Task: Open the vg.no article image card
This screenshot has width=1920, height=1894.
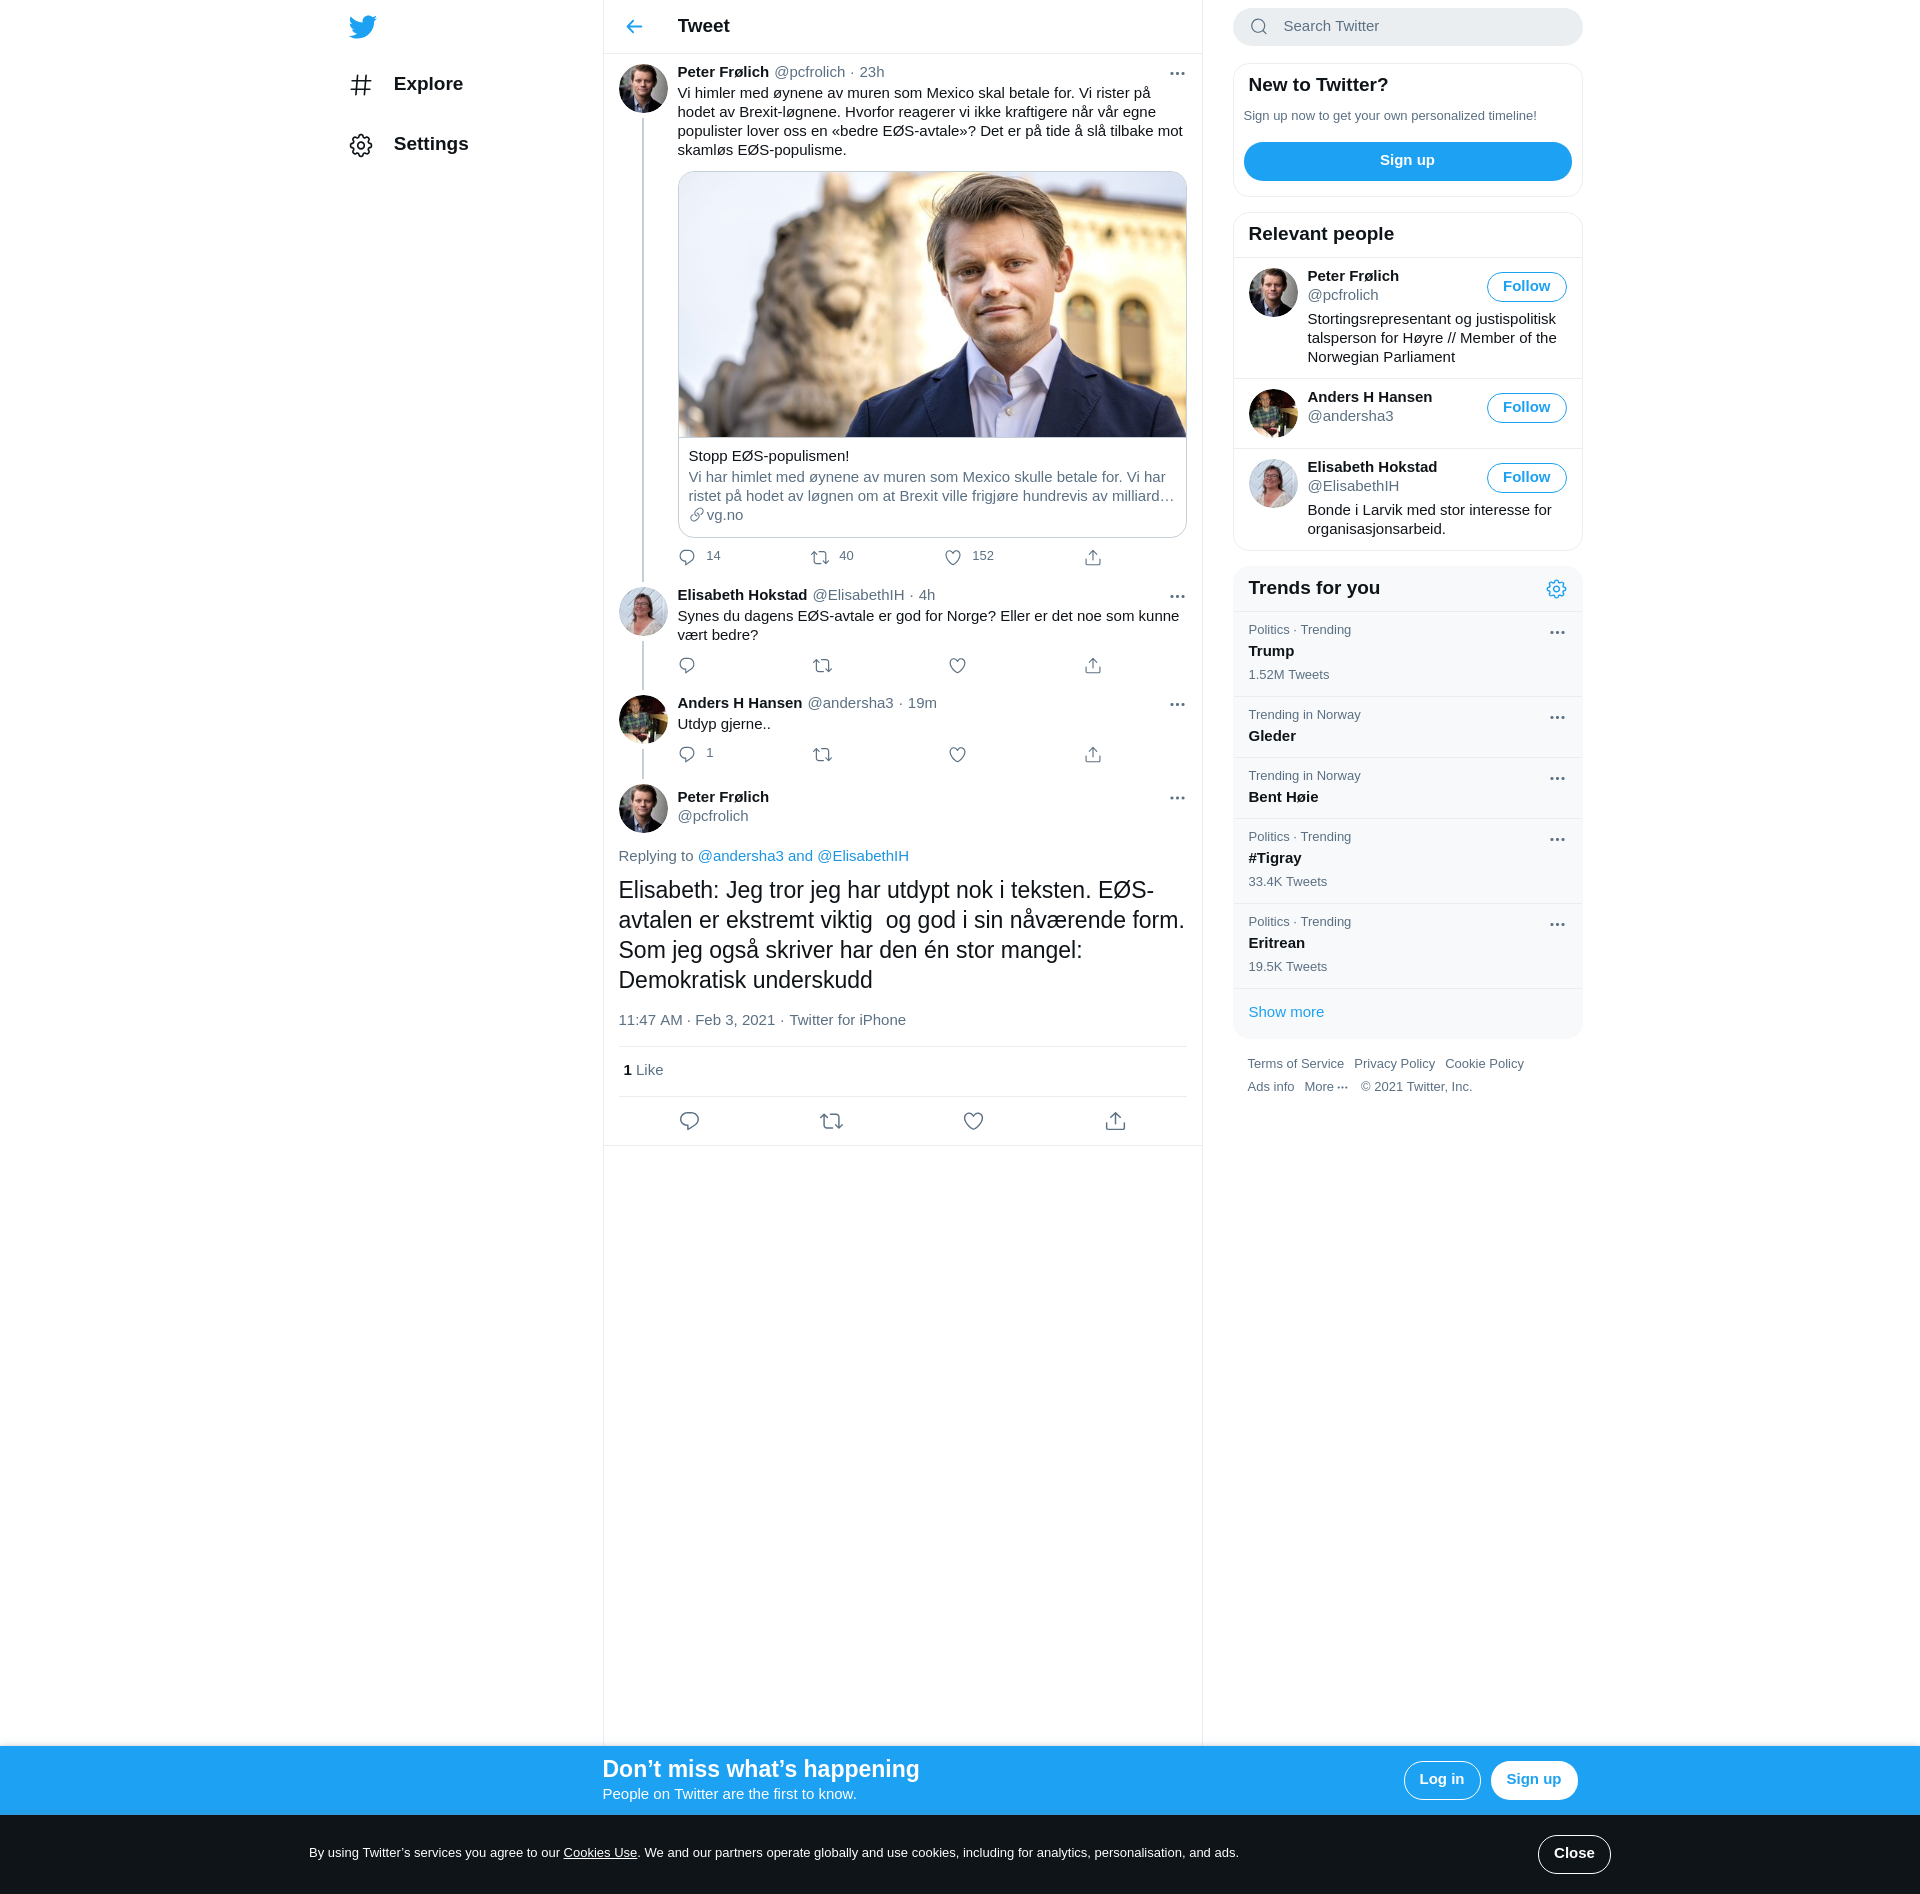Action: point(932,304)
